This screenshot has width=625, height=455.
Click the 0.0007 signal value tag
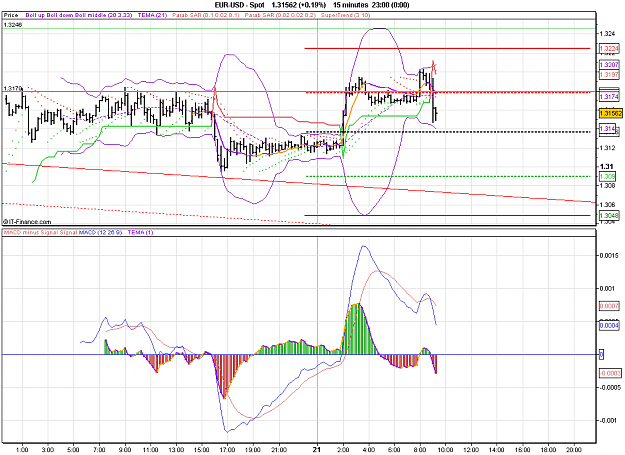pos(609,306)
